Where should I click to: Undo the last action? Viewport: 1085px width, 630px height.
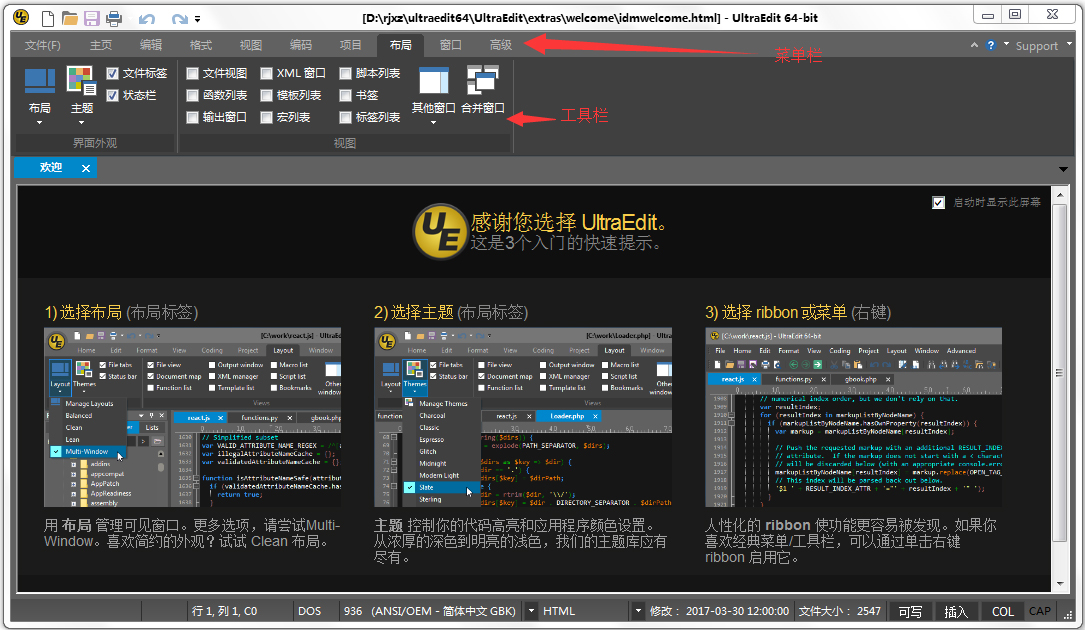(147, 19)
